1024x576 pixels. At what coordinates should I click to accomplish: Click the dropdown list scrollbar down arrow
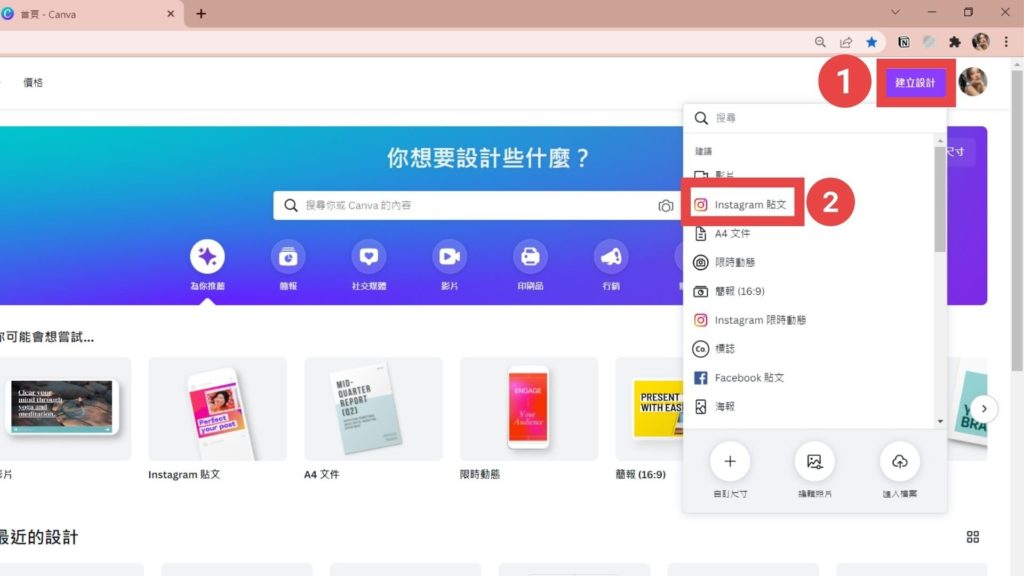pyautogui.click(x=940, y=422)
